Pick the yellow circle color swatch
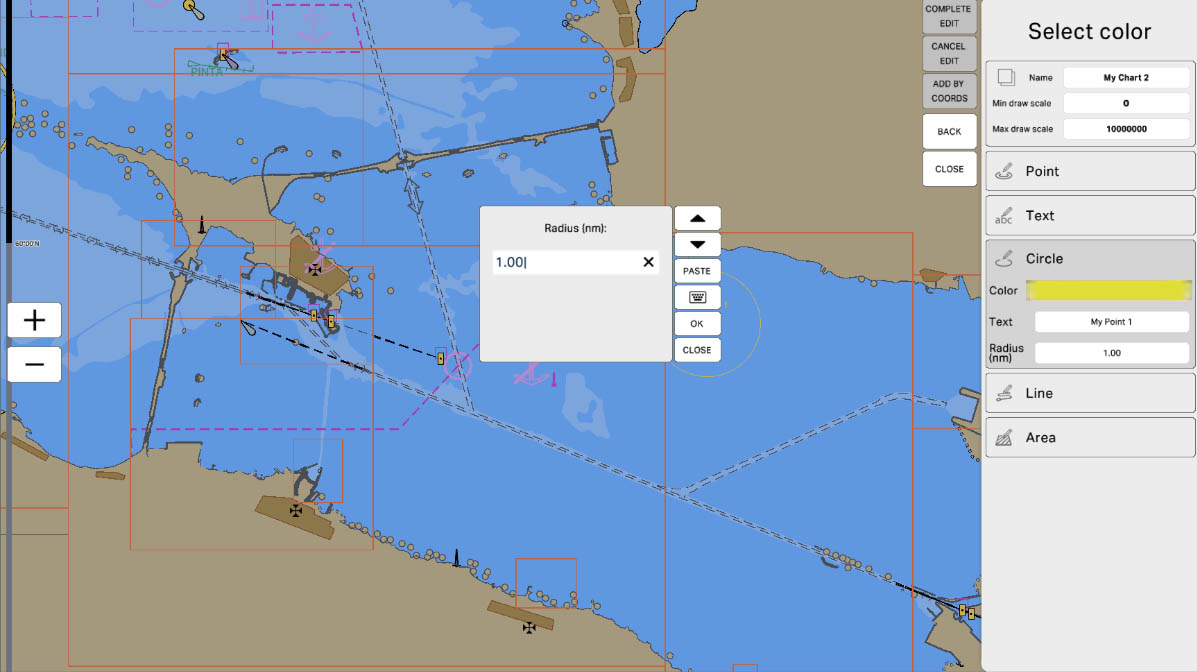The image size is (1197, 672). click(1108, 290)
